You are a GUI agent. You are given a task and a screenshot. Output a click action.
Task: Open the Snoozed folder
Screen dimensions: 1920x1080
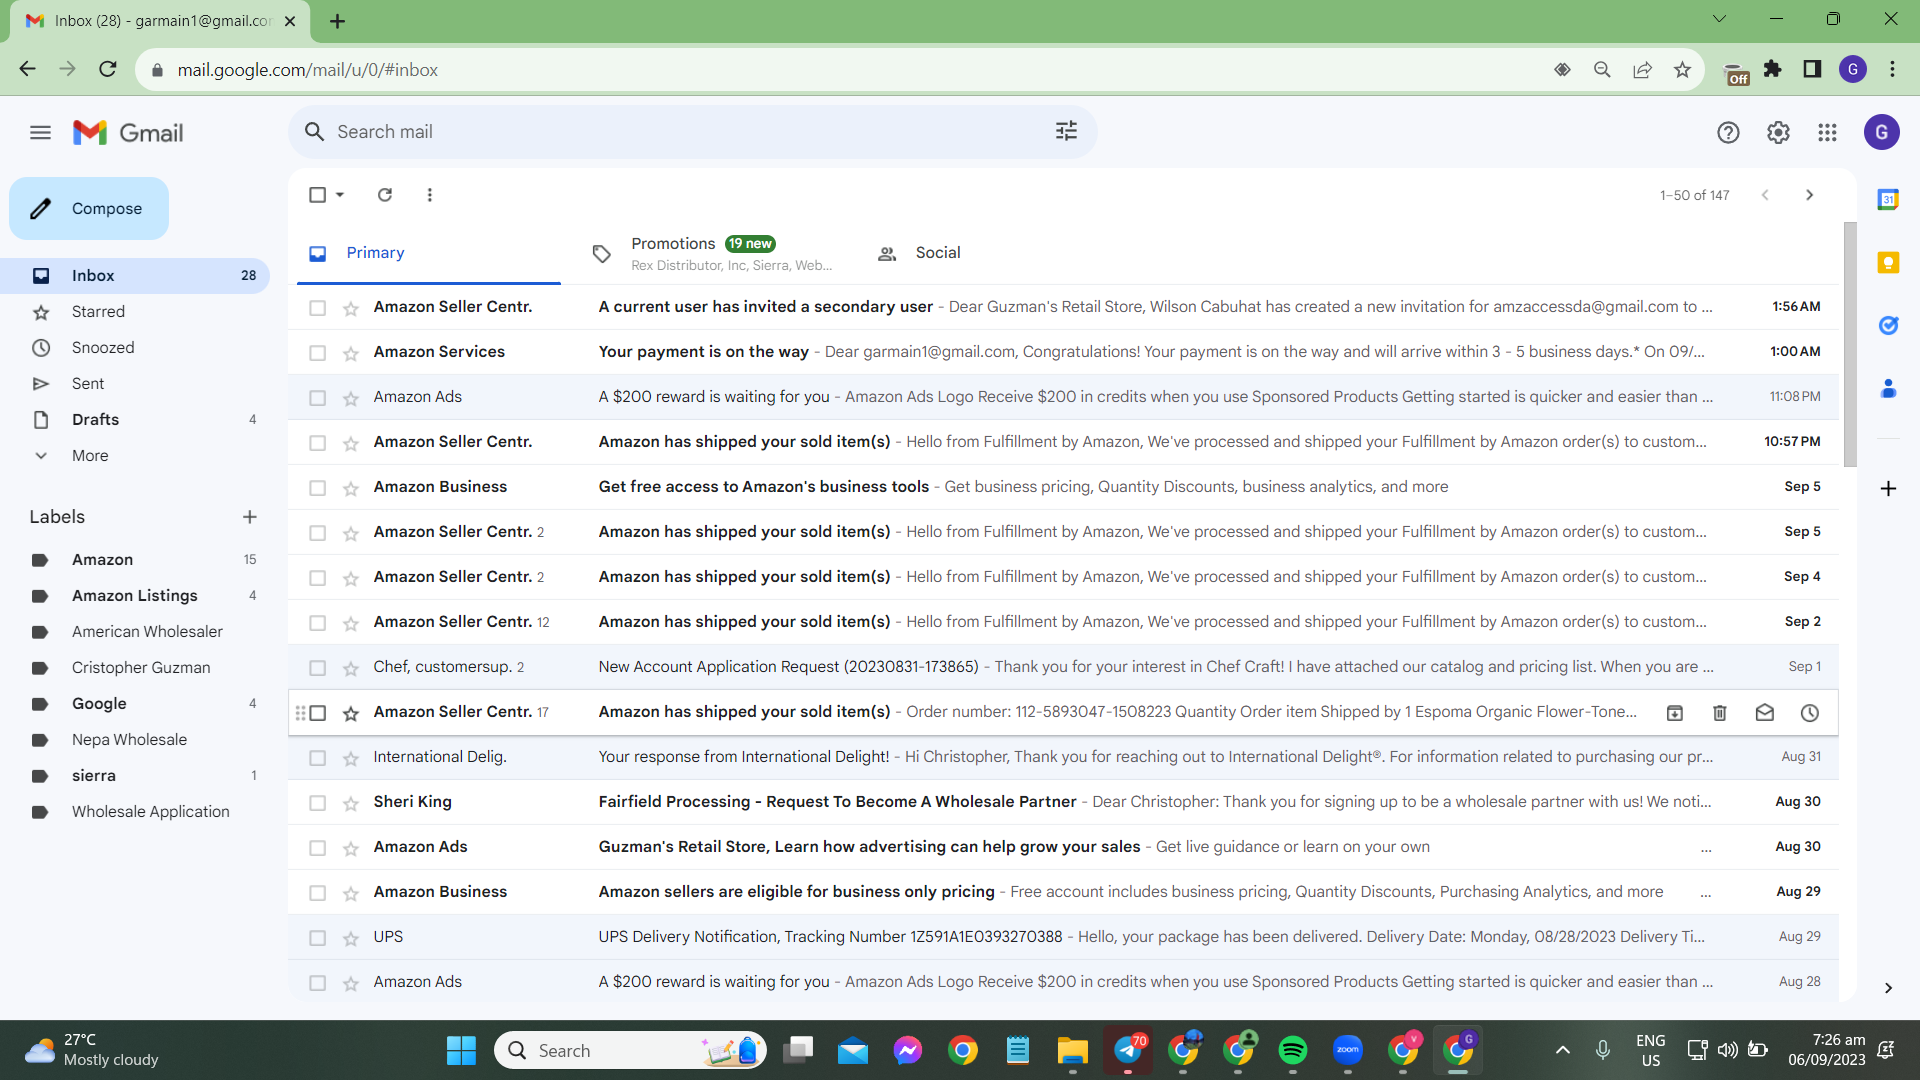click(x=103, y=348)
